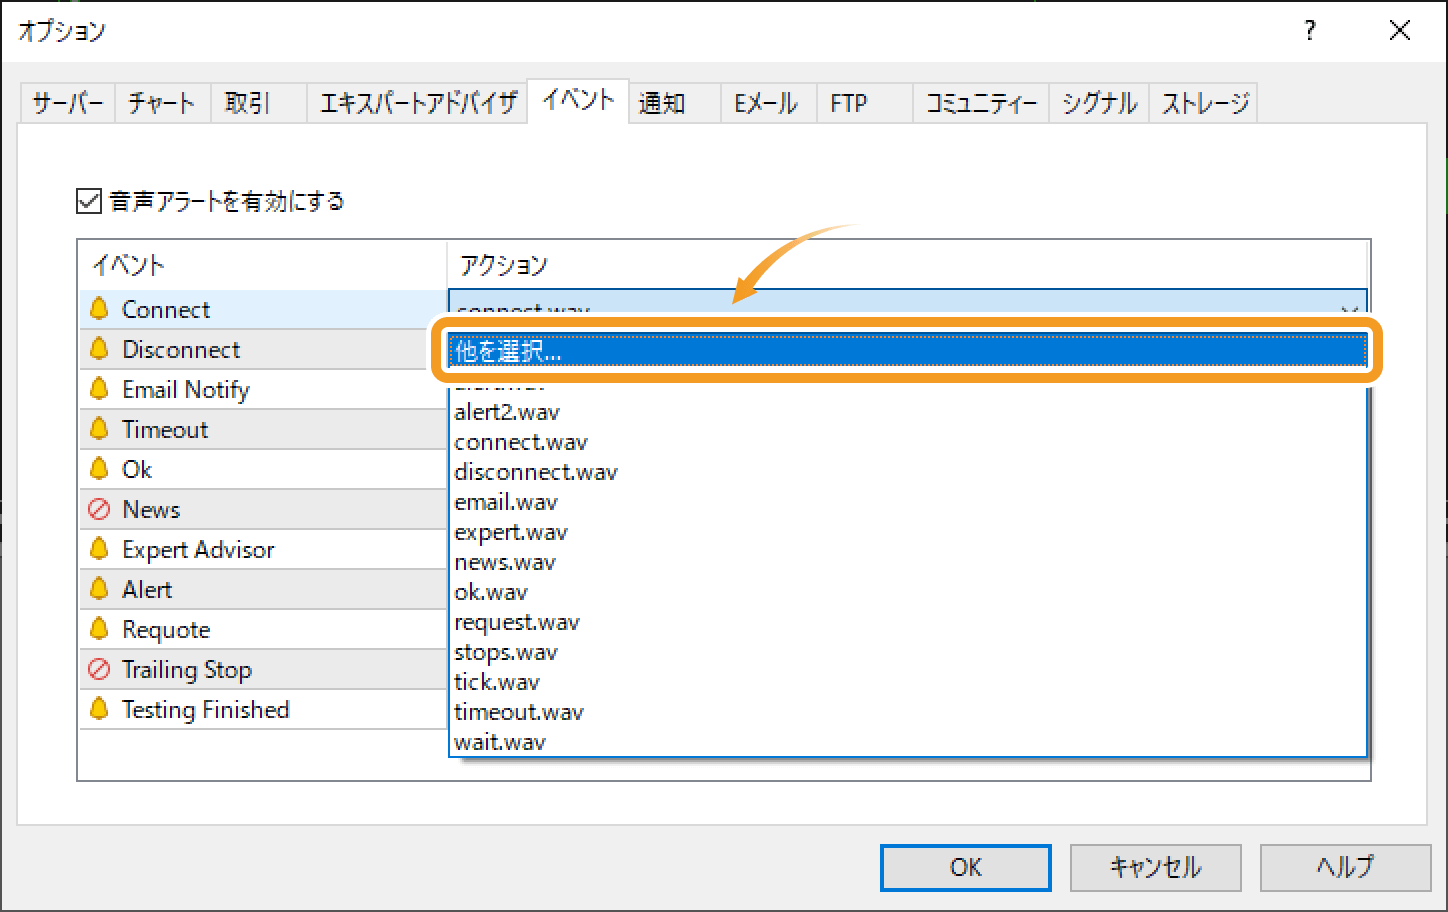Go to the 通知 tab

(662, 103)
